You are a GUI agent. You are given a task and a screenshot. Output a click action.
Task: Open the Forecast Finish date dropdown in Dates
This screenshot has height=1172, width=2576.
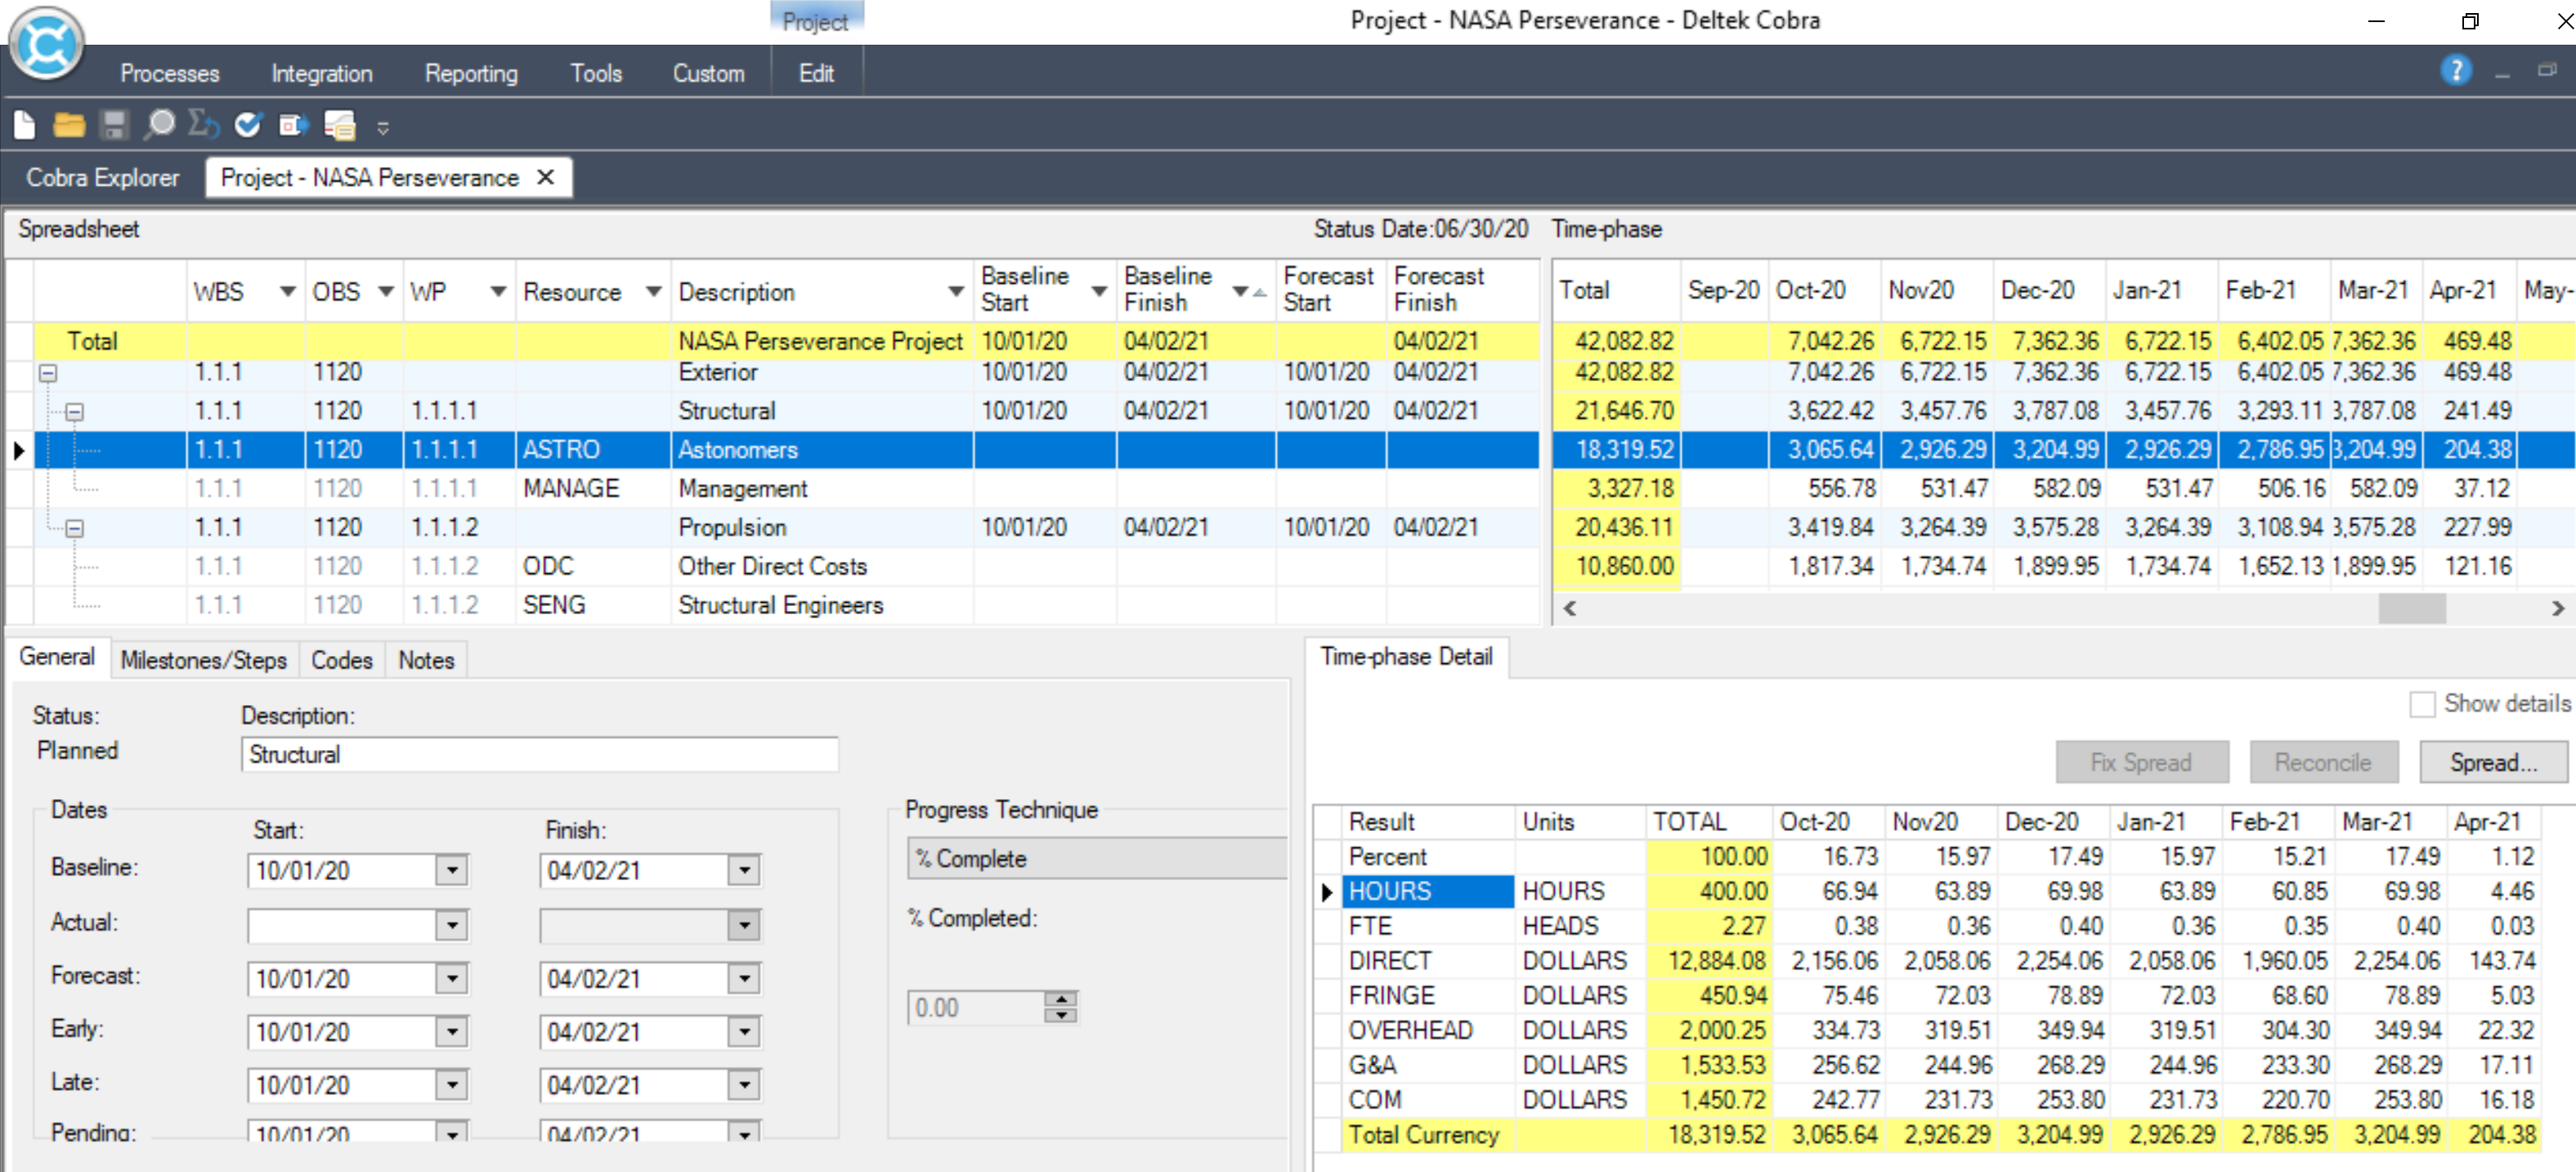(x=744, y=978)
